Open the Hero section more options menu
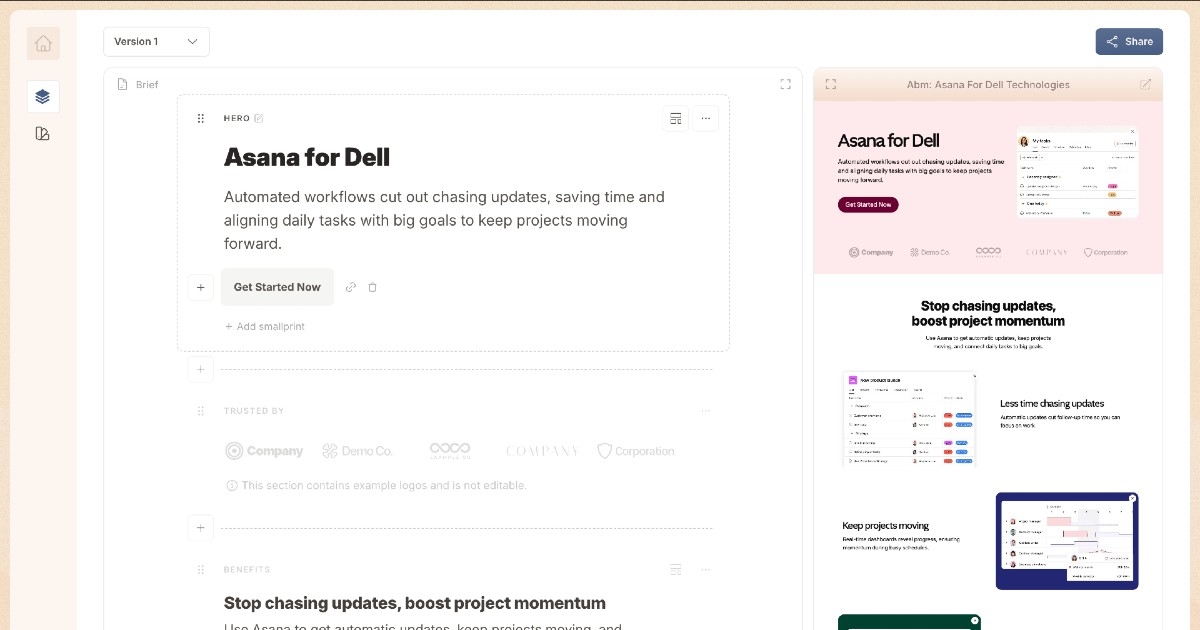Viewport: 1200px width, 630px height. tap(705, 118)
